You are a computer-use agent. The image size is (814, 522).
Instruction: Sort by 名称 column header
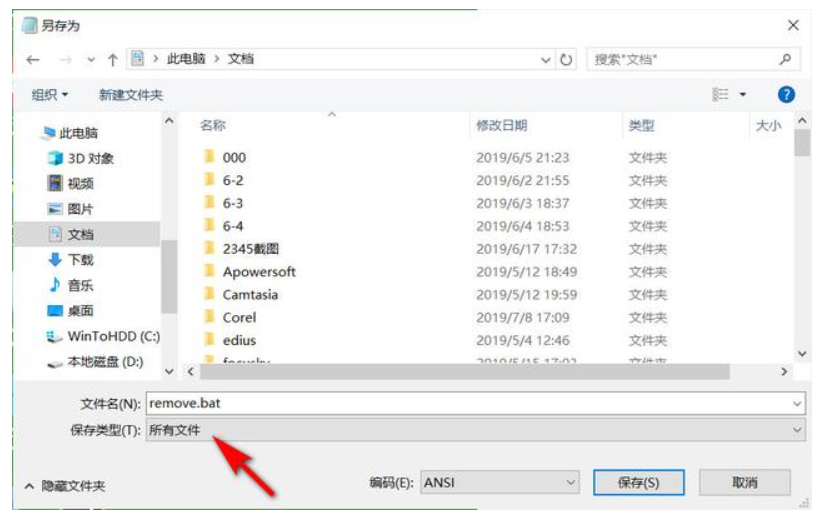pos(213,125)
